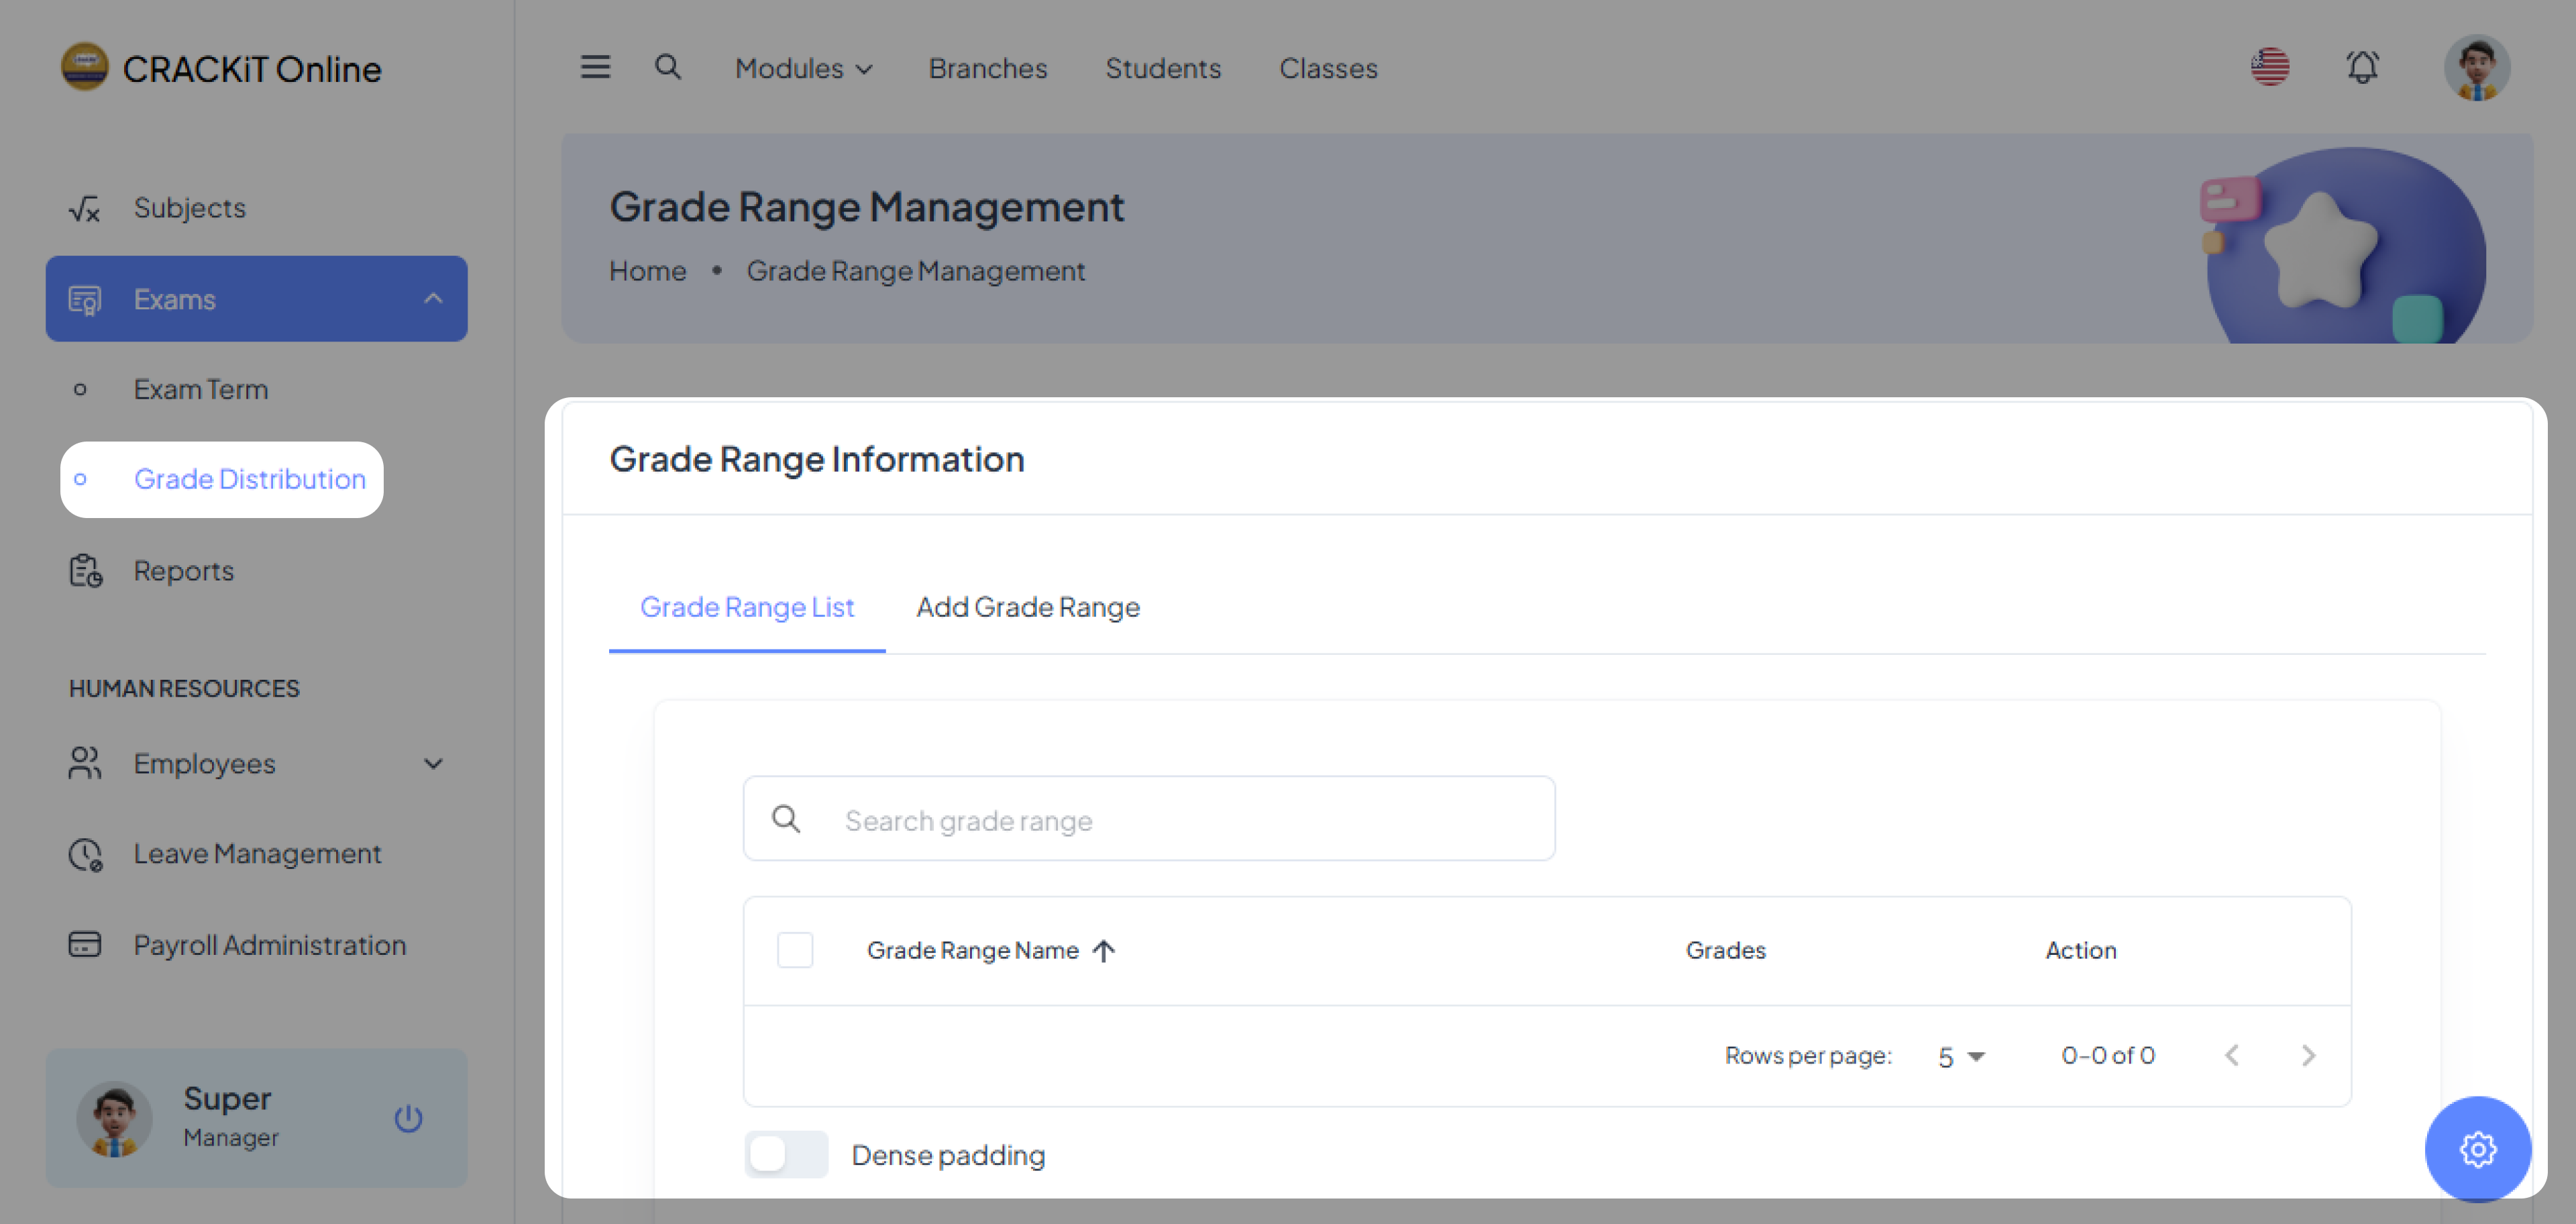Go to next page arrow

point(2307,1055)
